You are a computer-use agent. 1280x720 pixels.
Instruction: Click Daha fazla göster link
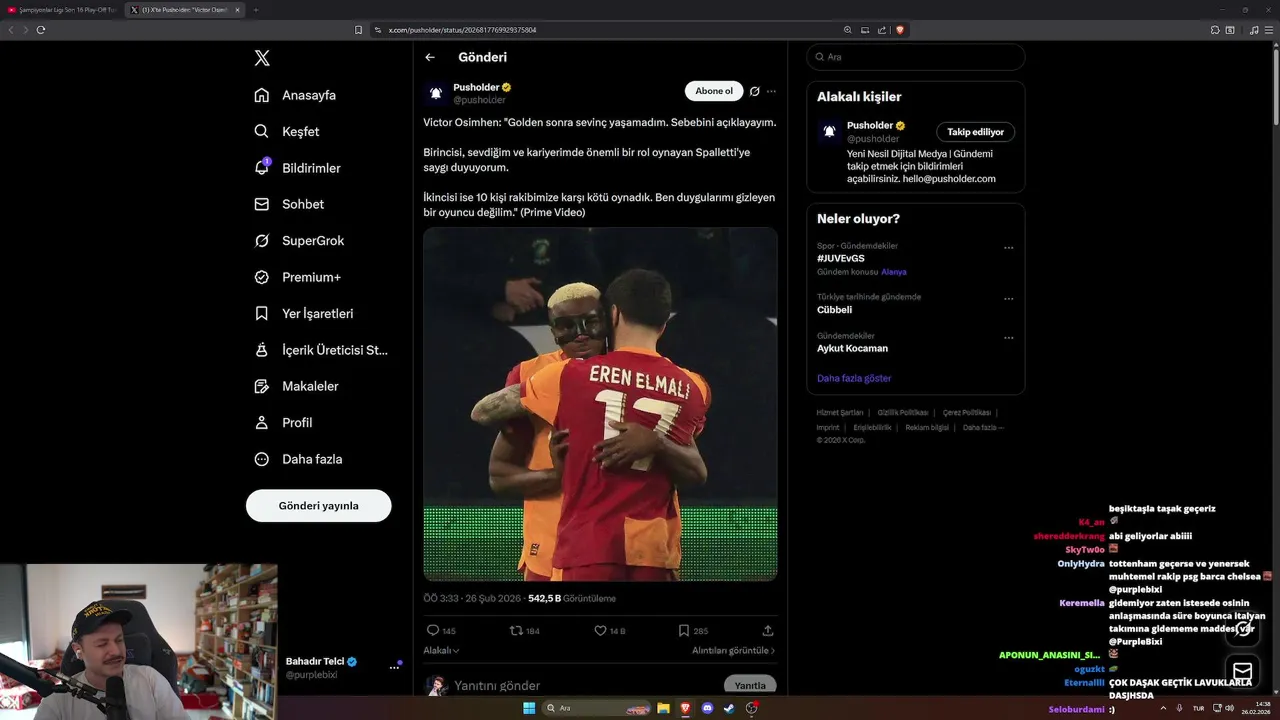(854, 378)
